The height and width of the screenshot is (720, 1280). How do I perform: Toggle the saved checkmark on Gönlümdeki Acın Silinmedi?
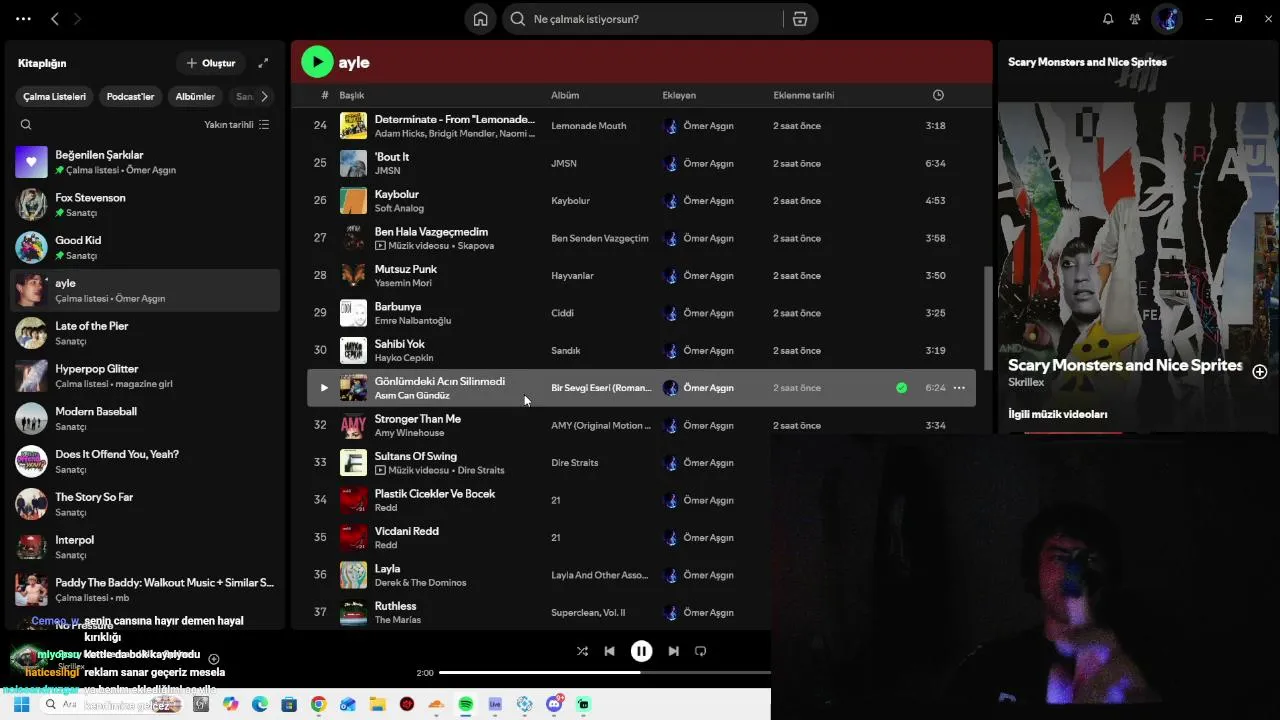click(902, 388)
